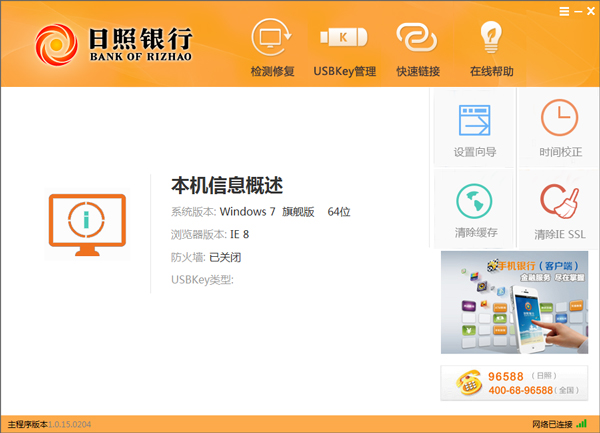The image size is (600, 433).
Task: Open the 检测修复 detection and repair tool
Action: (272, 42)
